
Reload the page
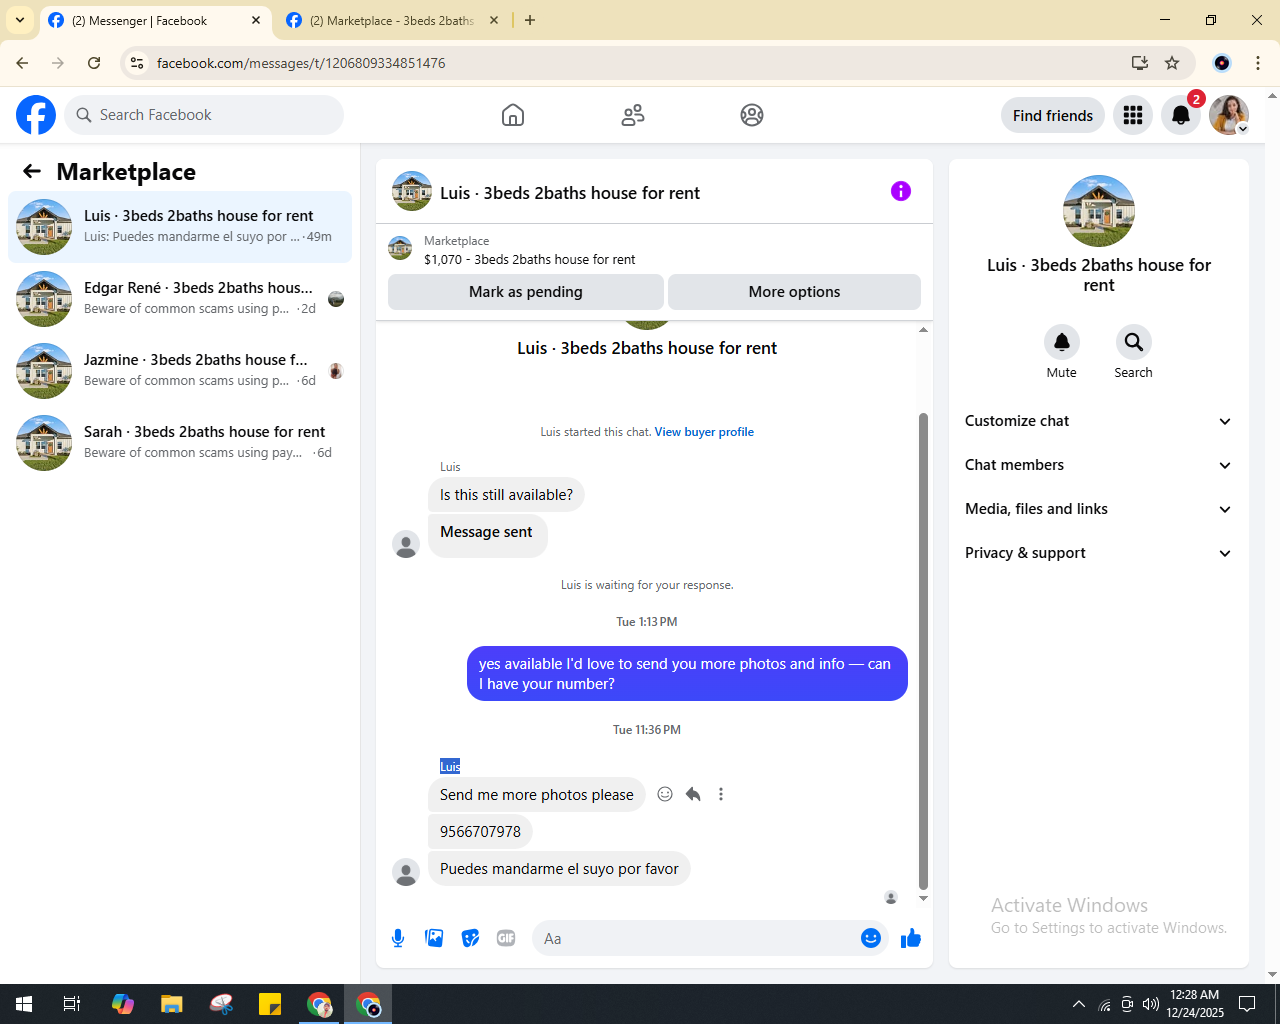(x=94, y=63)
